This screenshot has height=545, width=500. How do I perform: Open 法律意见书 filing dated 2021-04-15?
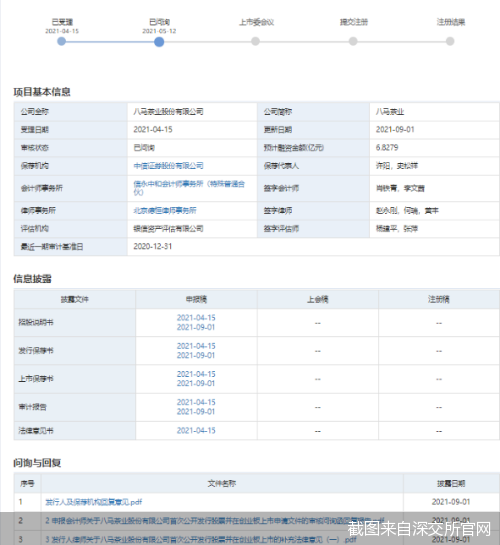pyautogui.click(x=196, y=430)
